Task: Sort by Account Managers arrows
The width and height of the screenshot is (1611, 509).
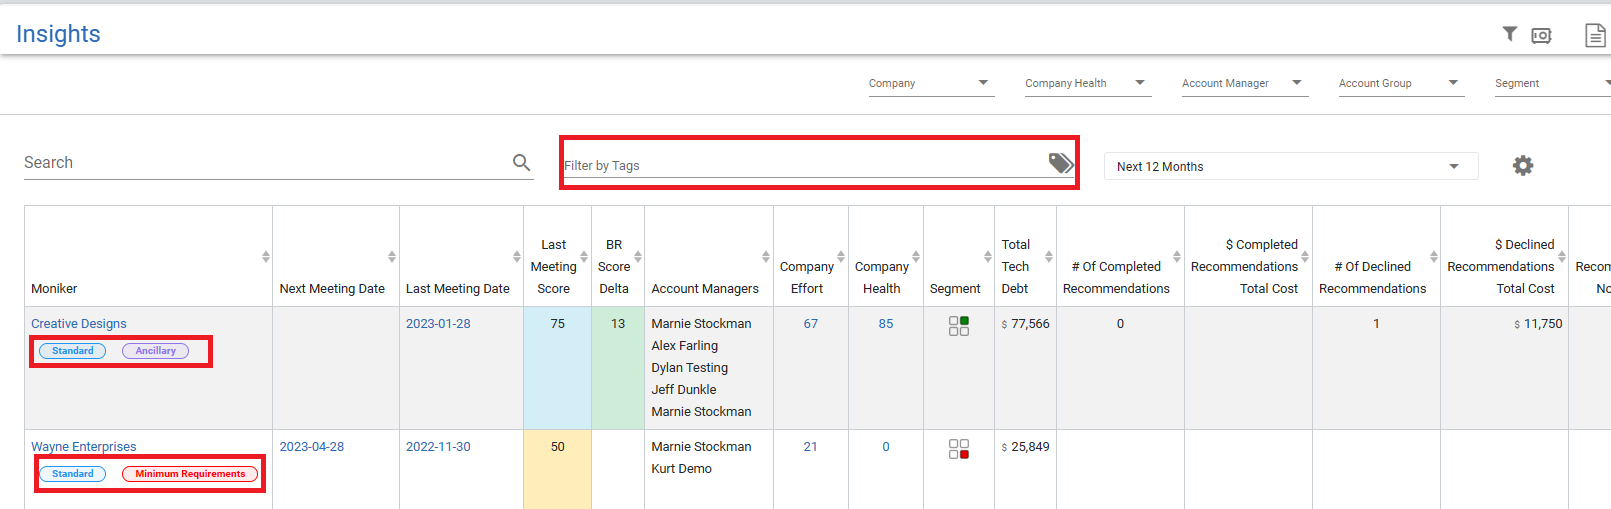Action: coord(766,257)
